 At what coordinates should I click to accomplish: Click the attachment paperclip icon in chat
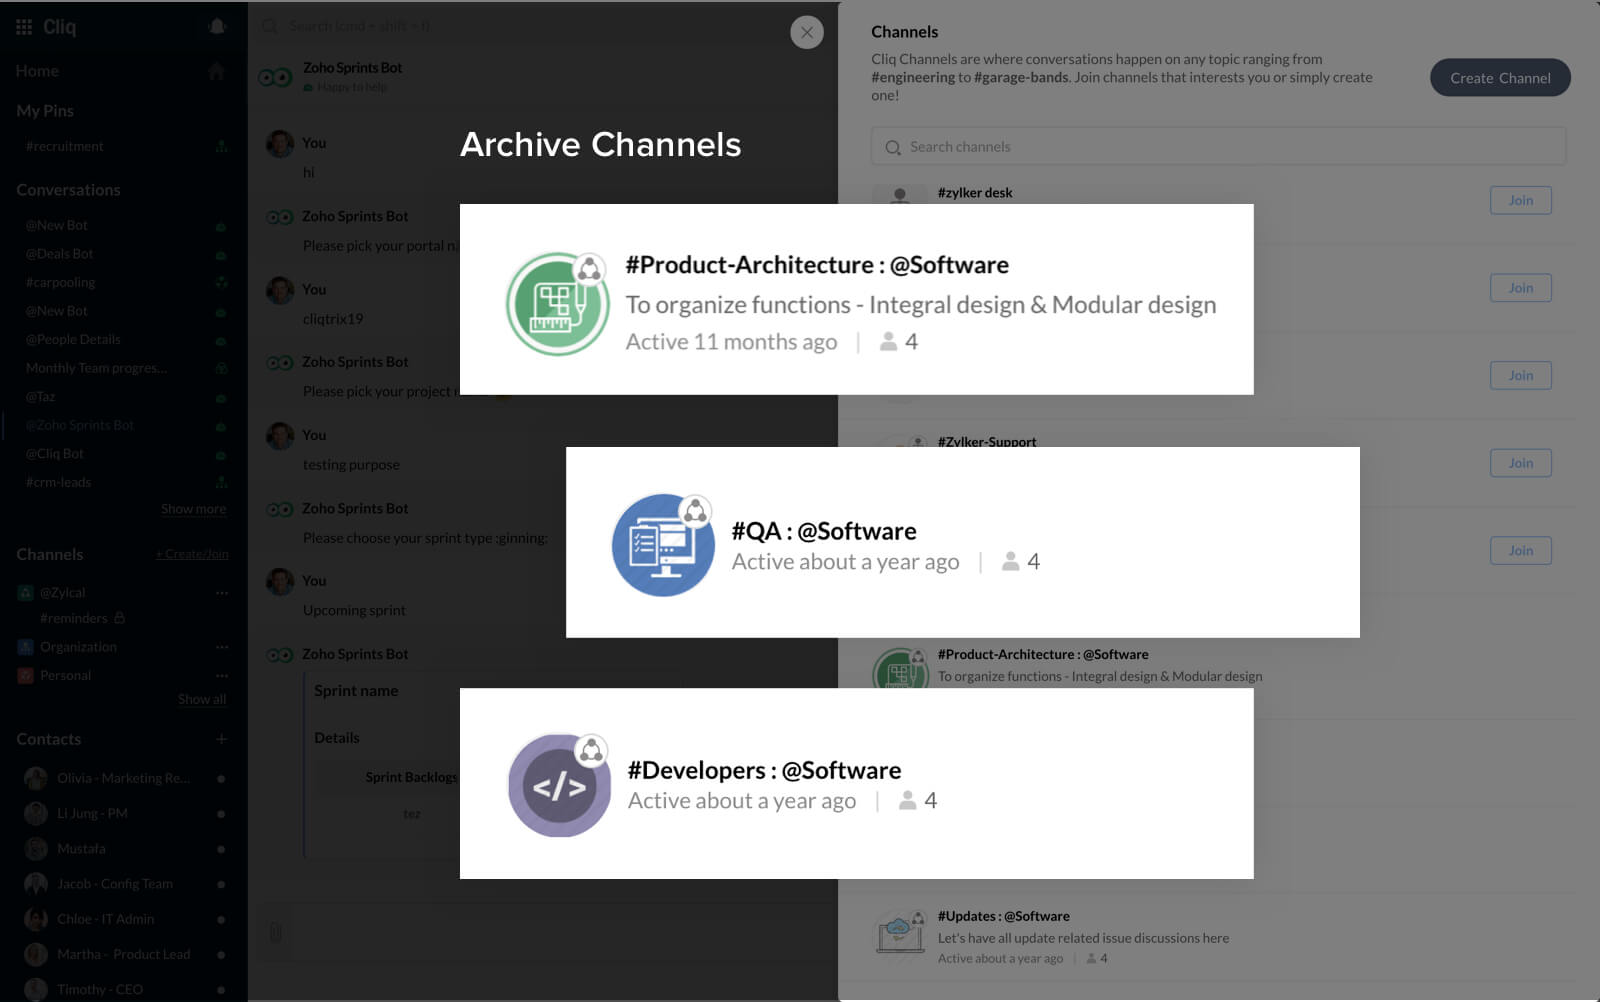click(275, 933)
